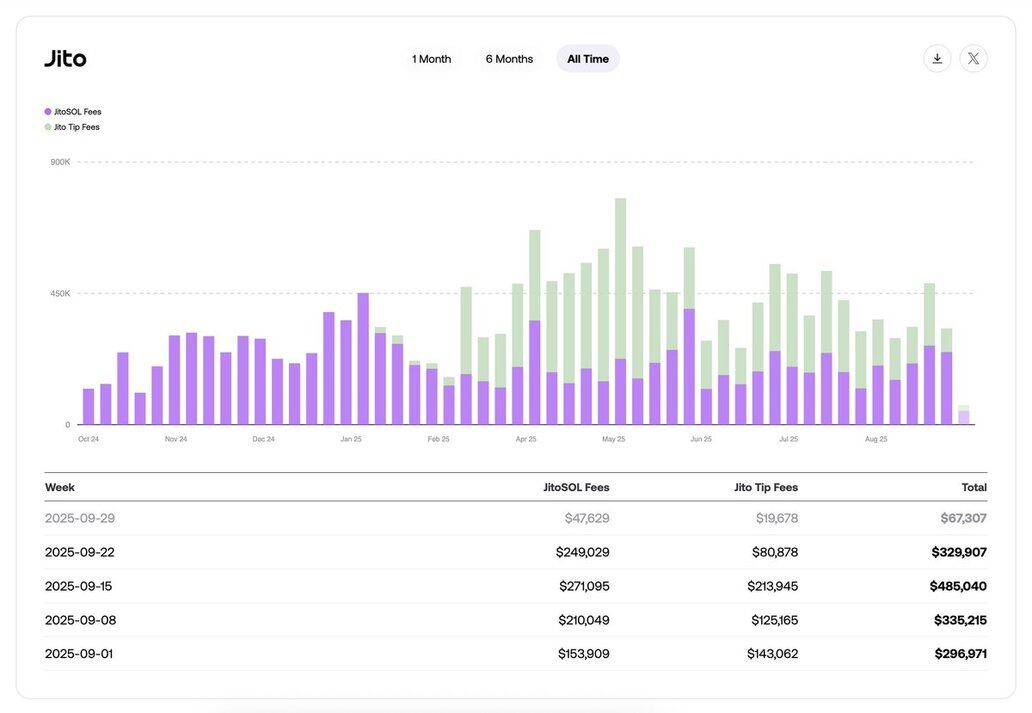
Task: Choose the All Time range tab
Action: (588, 59)
